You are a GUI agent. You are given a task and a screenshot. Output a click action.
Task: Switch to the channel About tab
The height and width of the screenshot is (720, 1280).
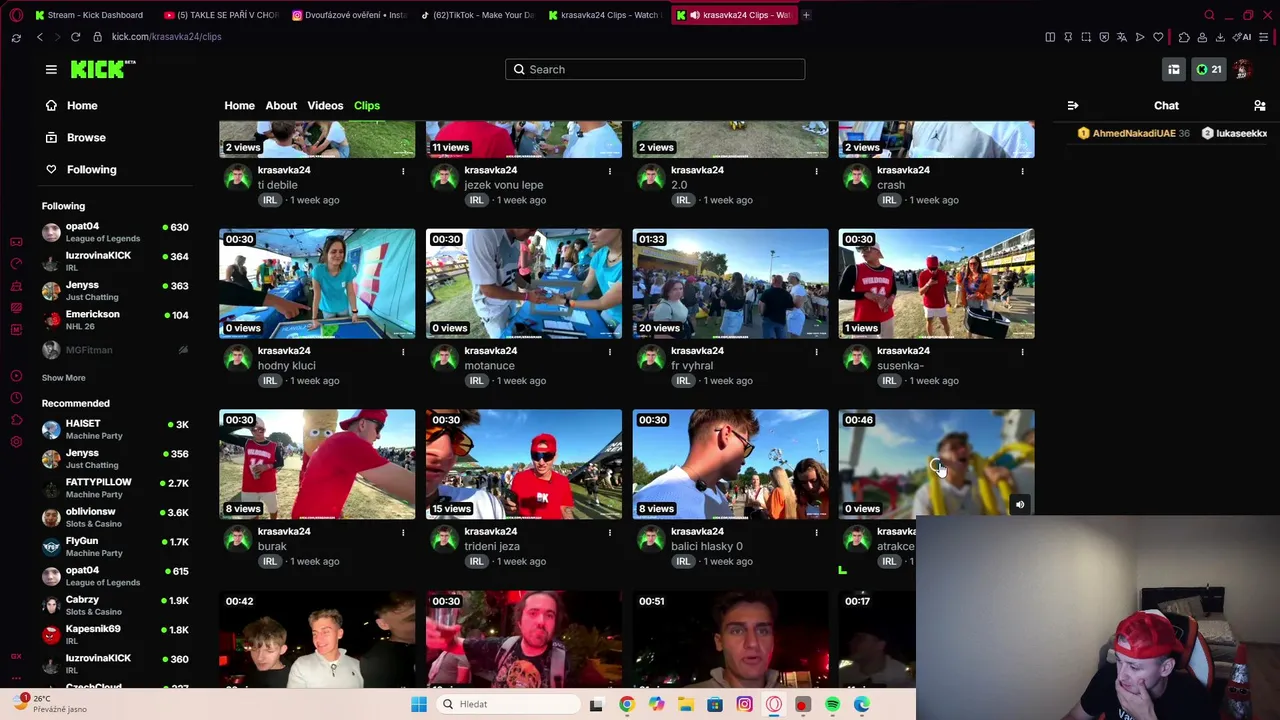tap(281, 105)
